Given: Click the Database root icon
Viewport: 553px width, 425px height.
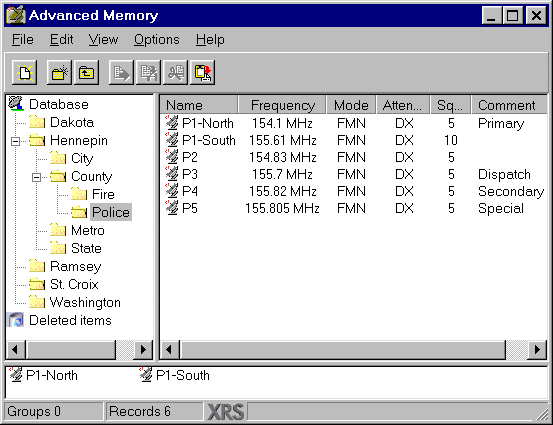Looking at the screenshot, I should click(16, 103).
